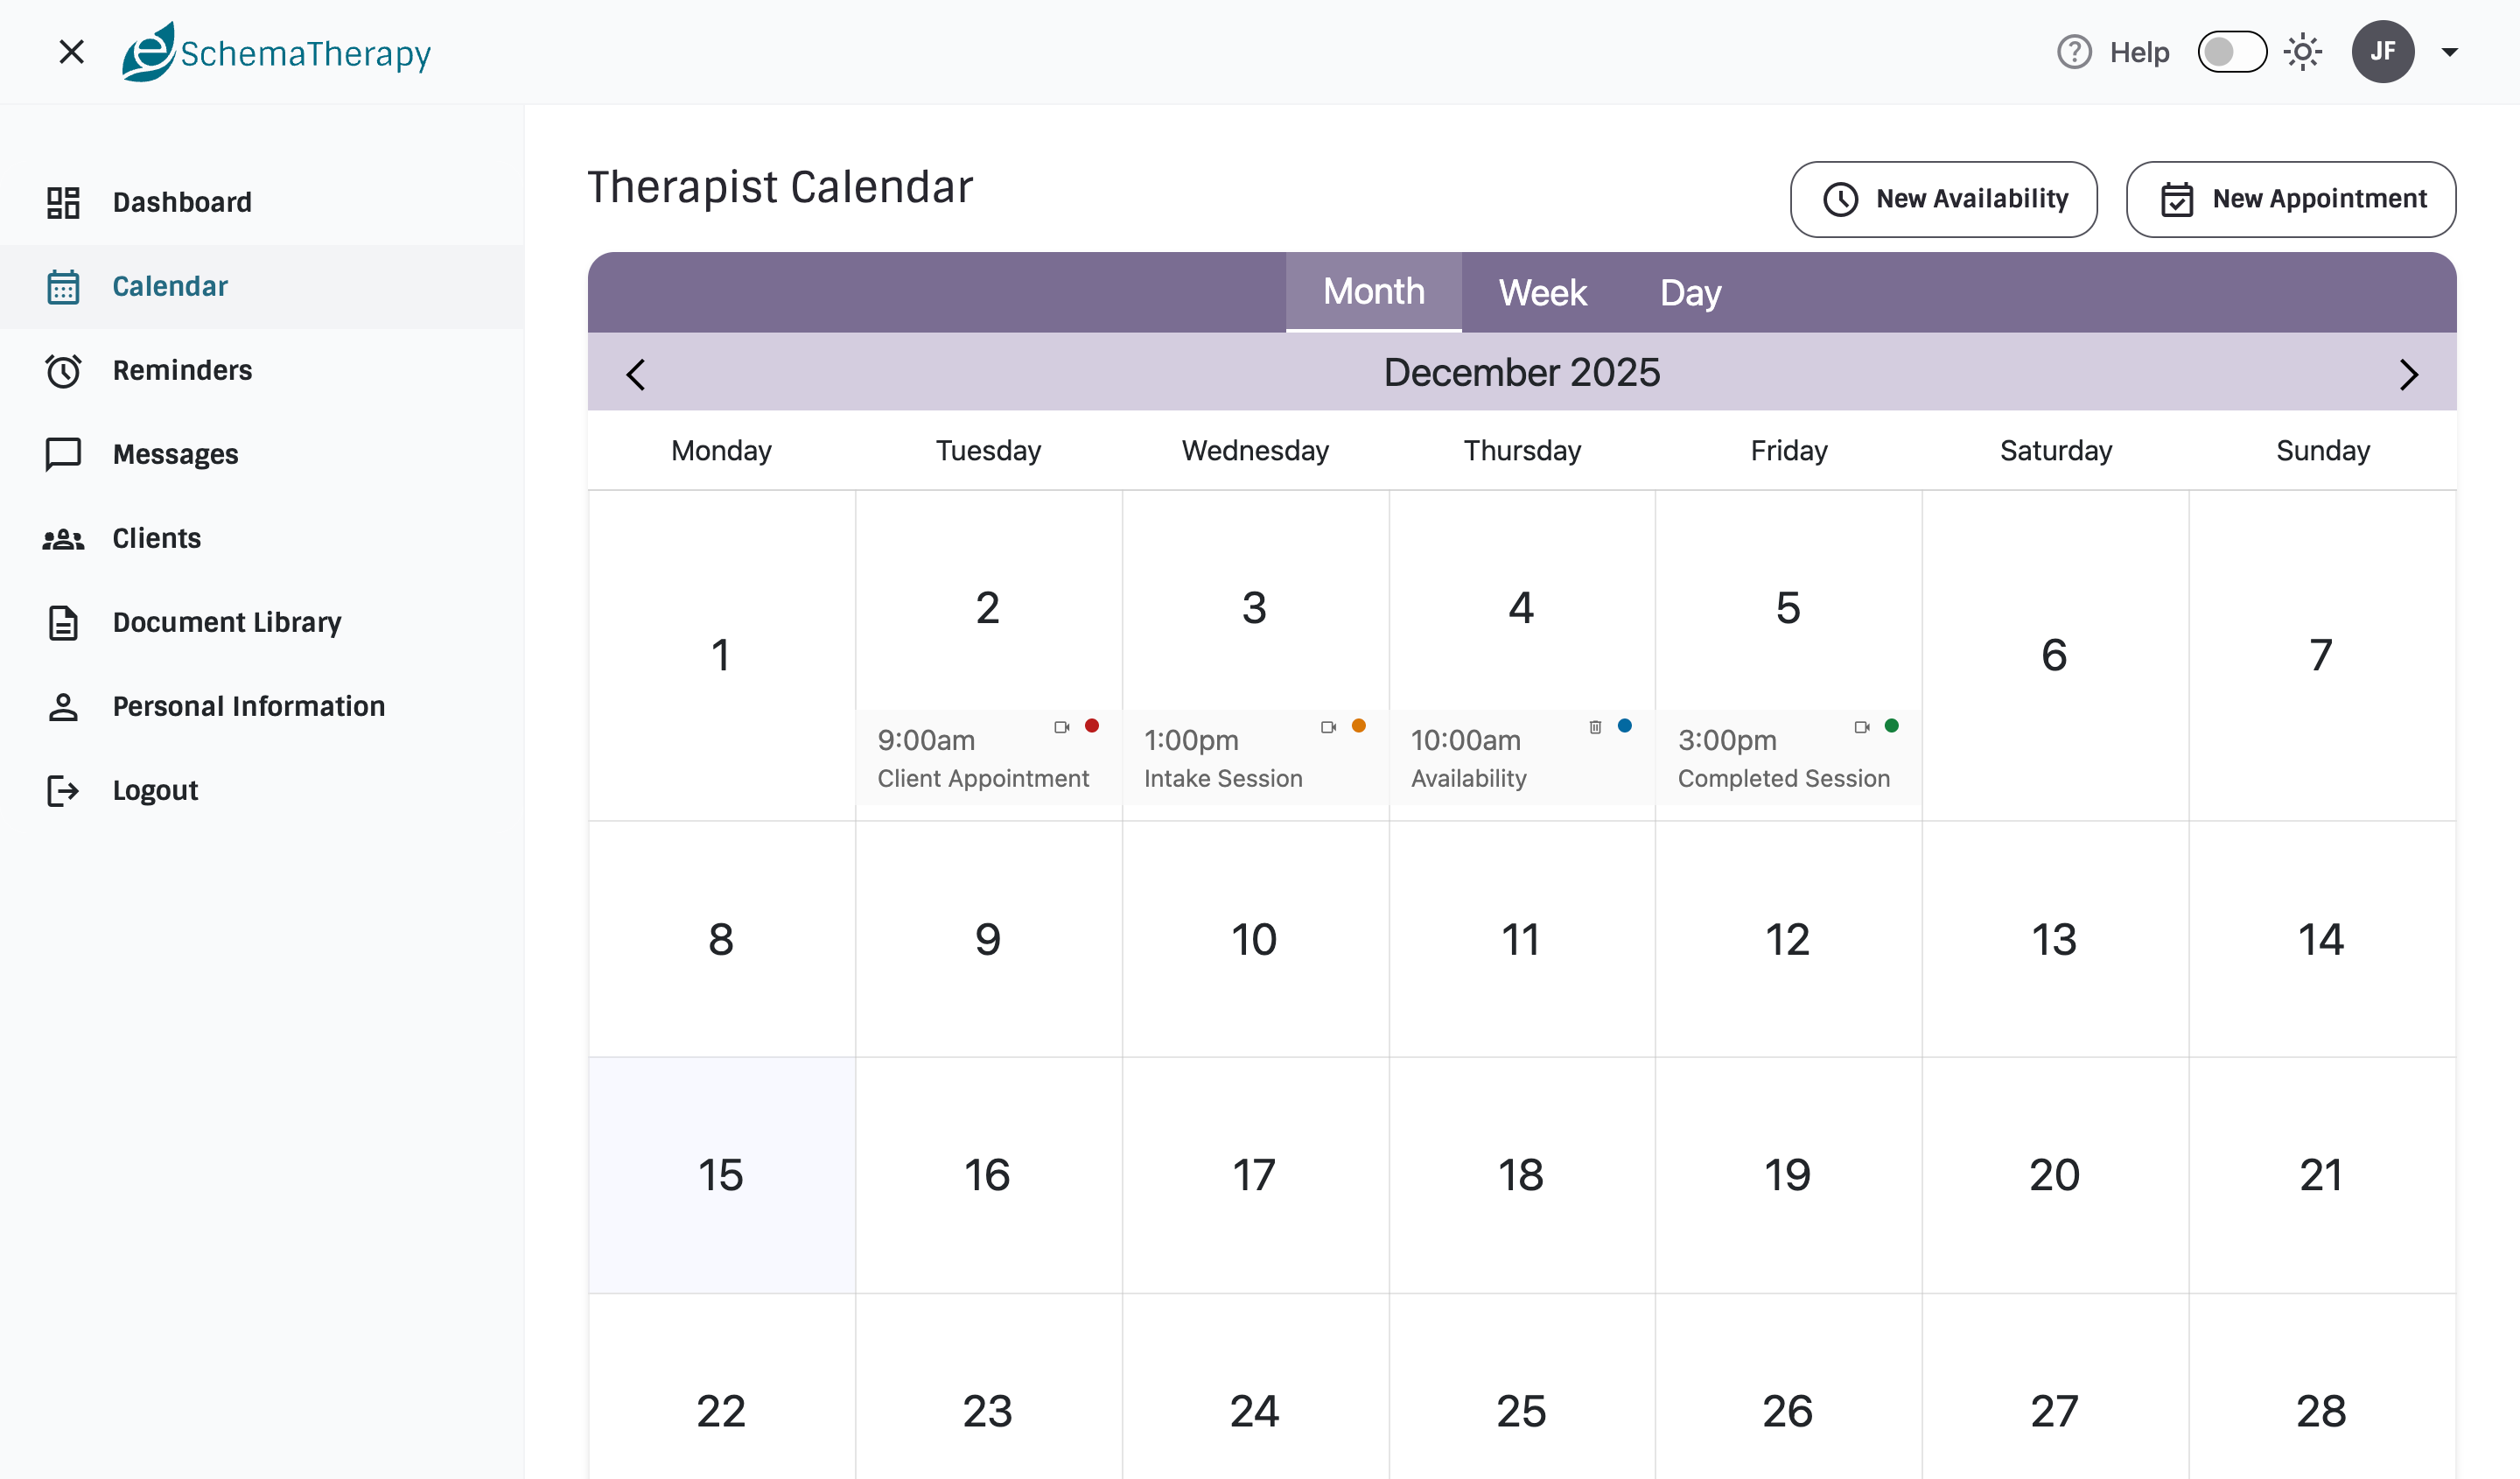This screenshot has width=2520, height=1479.
Task: Click green status dot on Completed Session
Action: pyautogui.click(x=1891, y=726)
